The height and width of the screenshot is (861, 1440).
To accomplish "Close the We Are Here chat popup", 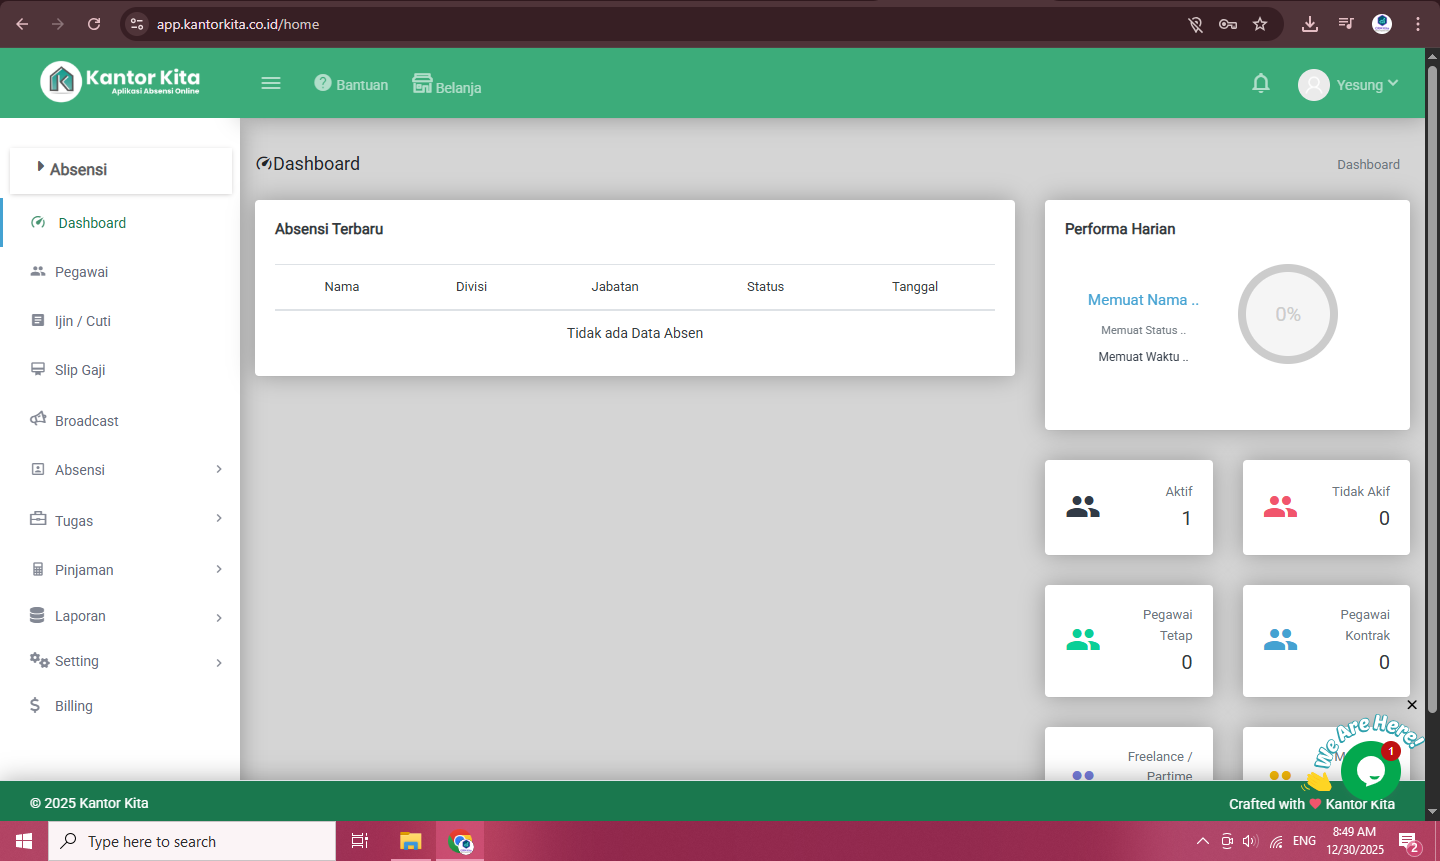I will pos(1412,705).
